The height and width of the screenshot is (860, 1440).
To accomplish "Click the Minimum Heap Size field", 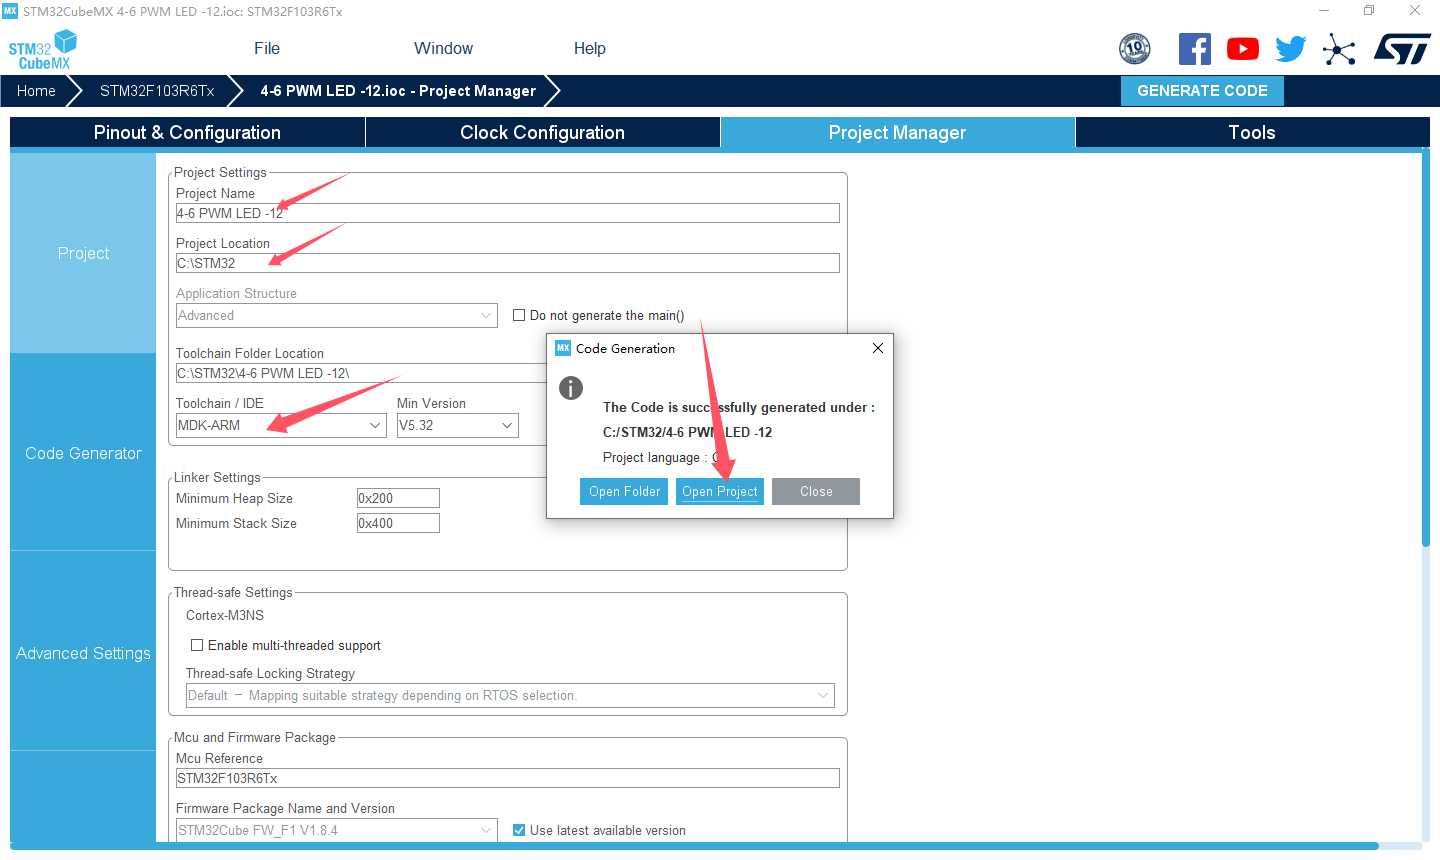I will click(398, 498).
